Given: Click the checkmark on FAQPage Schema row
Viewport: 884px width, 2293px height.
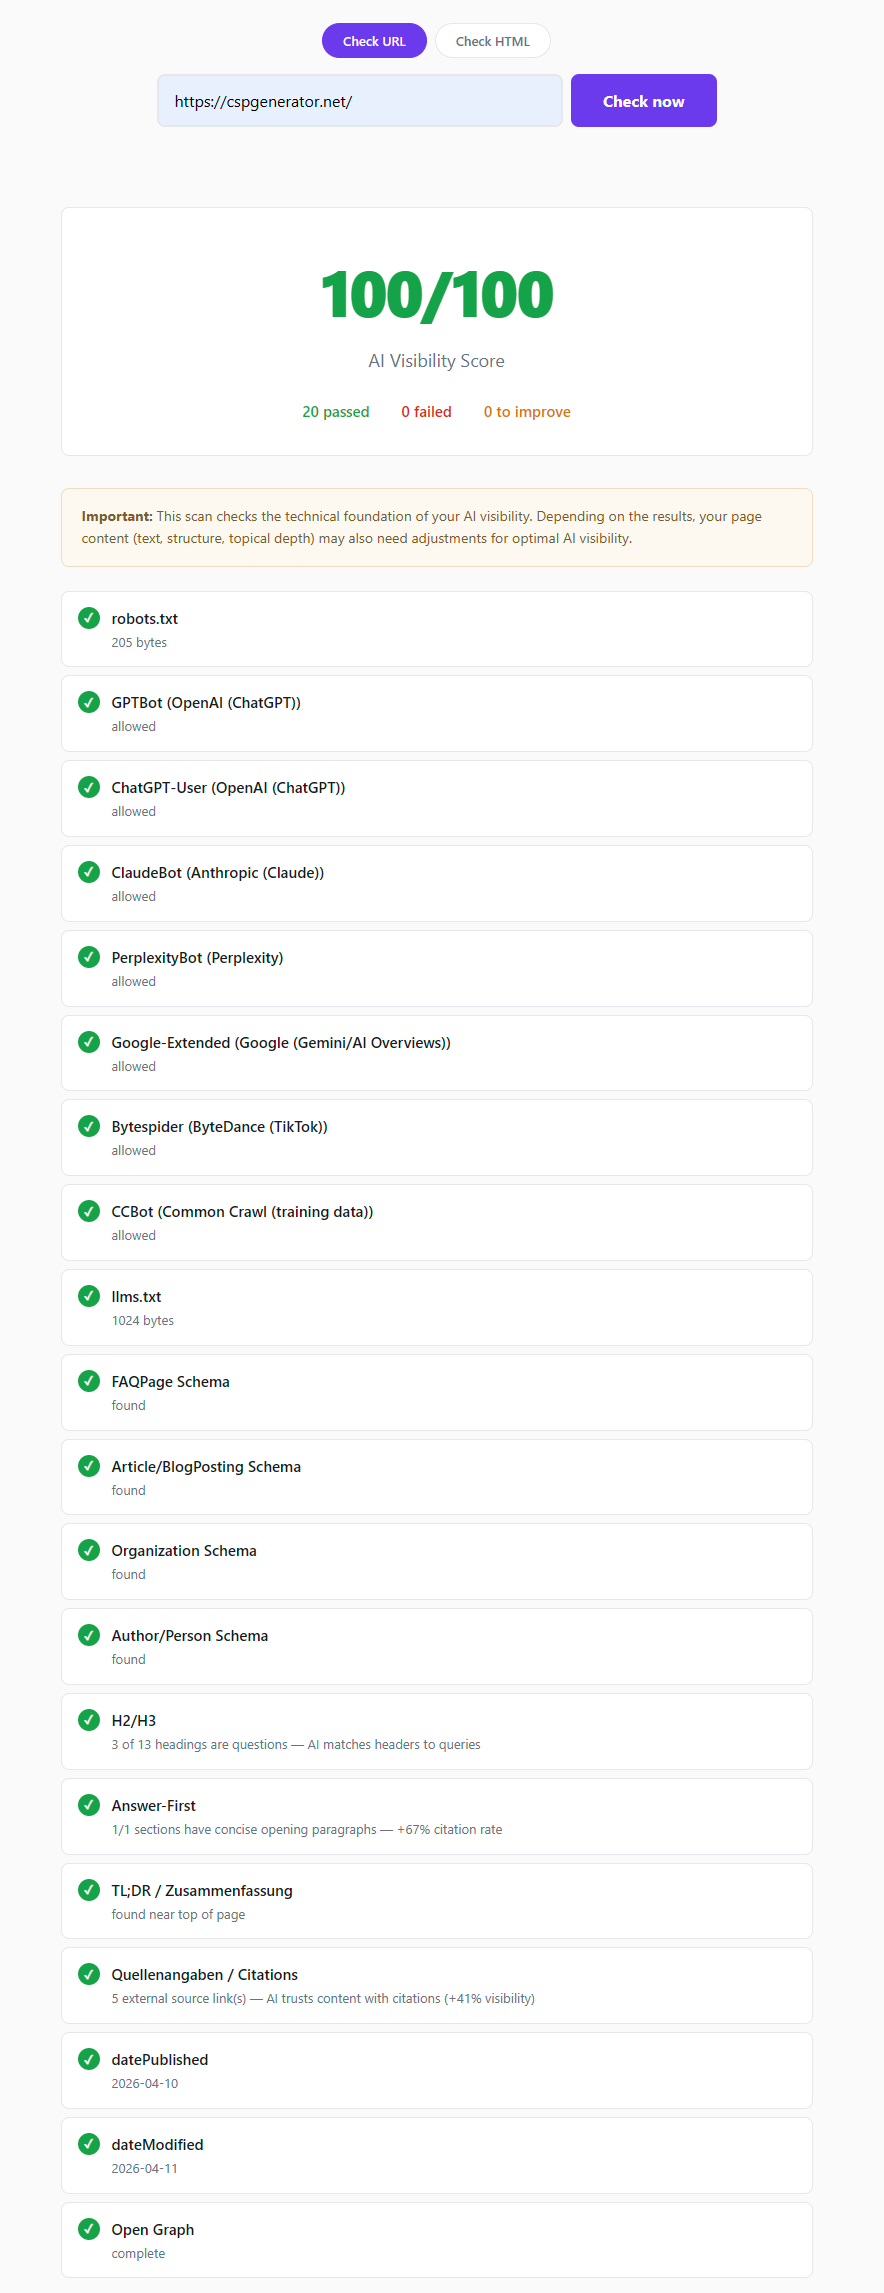Looking at the screenshot, I should (88, 1380).
